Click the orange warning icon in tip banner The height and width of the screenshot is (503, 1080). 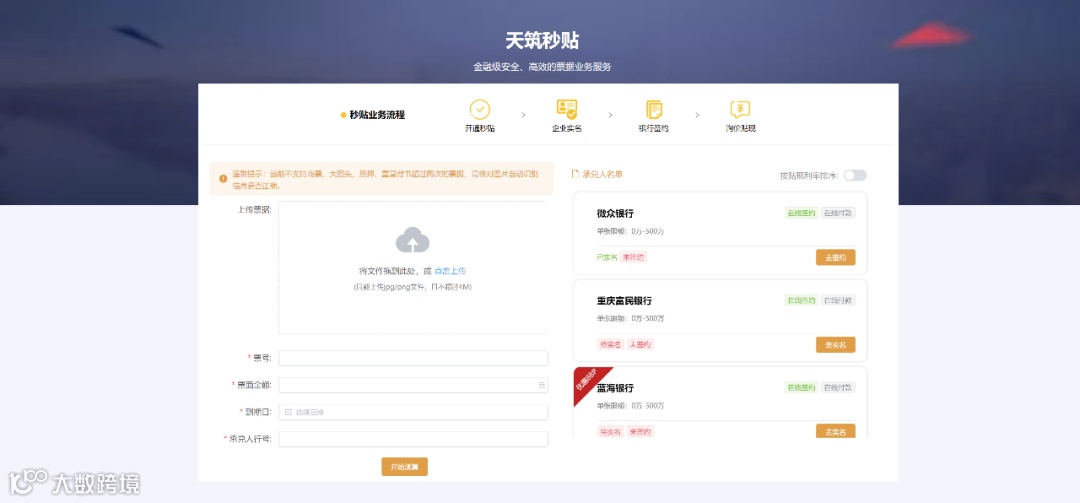(223, 178)
